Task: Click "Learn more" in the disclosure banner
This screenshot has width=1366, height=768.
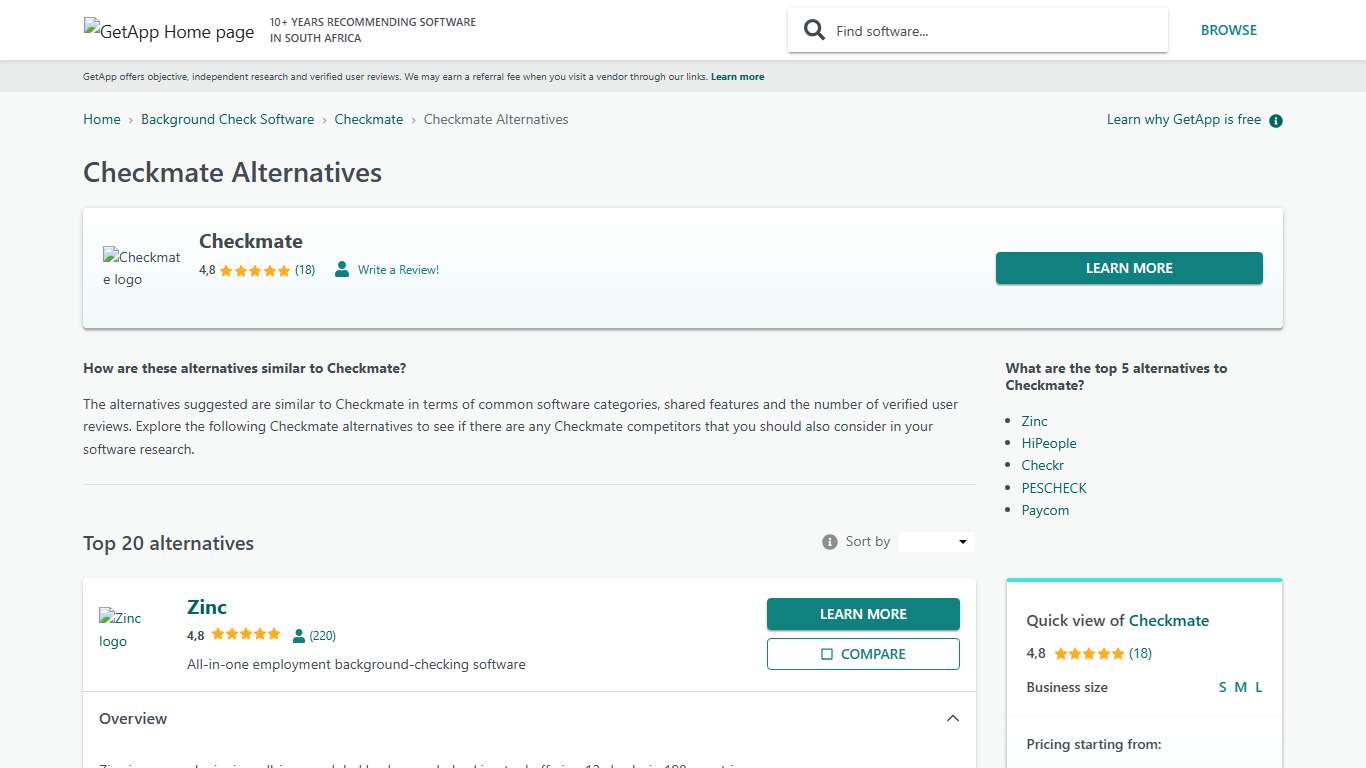Action: [737, 76]
